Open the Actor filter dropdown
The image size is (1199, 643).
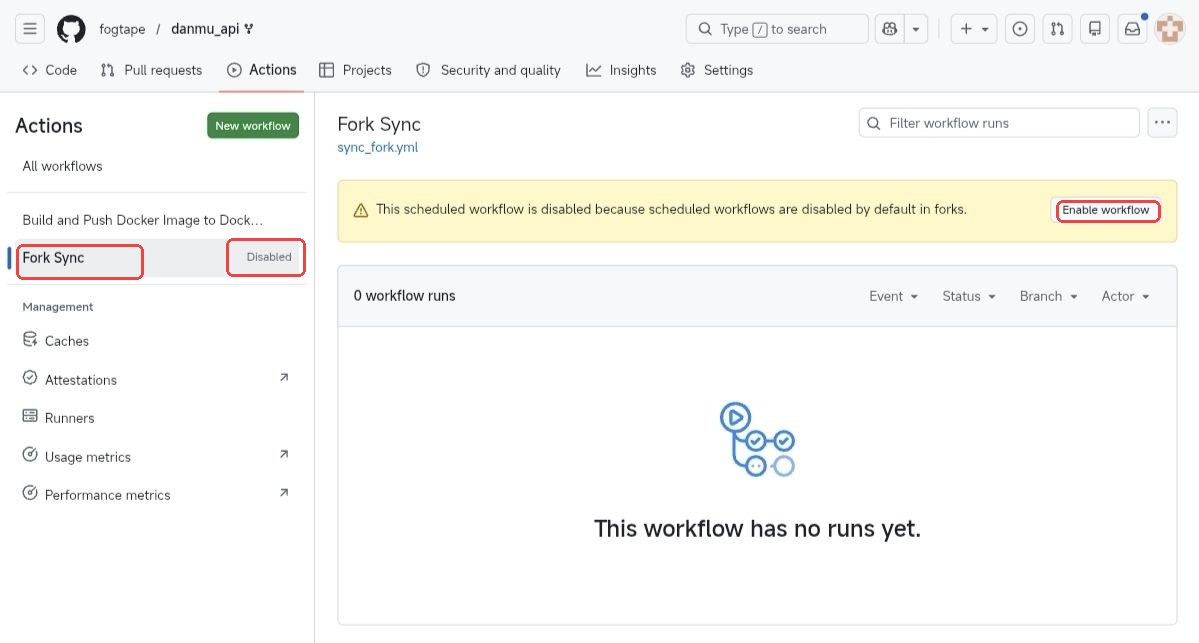pyautogui.click(x=1124, y=296)
